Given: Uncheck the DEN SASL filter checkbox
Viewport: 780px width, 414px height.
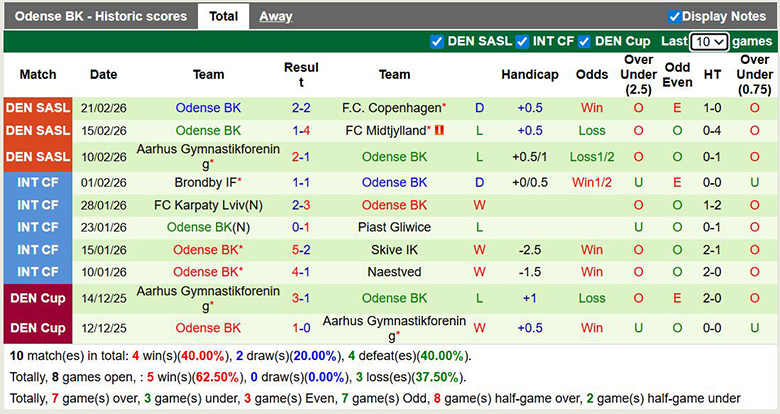Looking at the screenshot, I should point(437,42).
